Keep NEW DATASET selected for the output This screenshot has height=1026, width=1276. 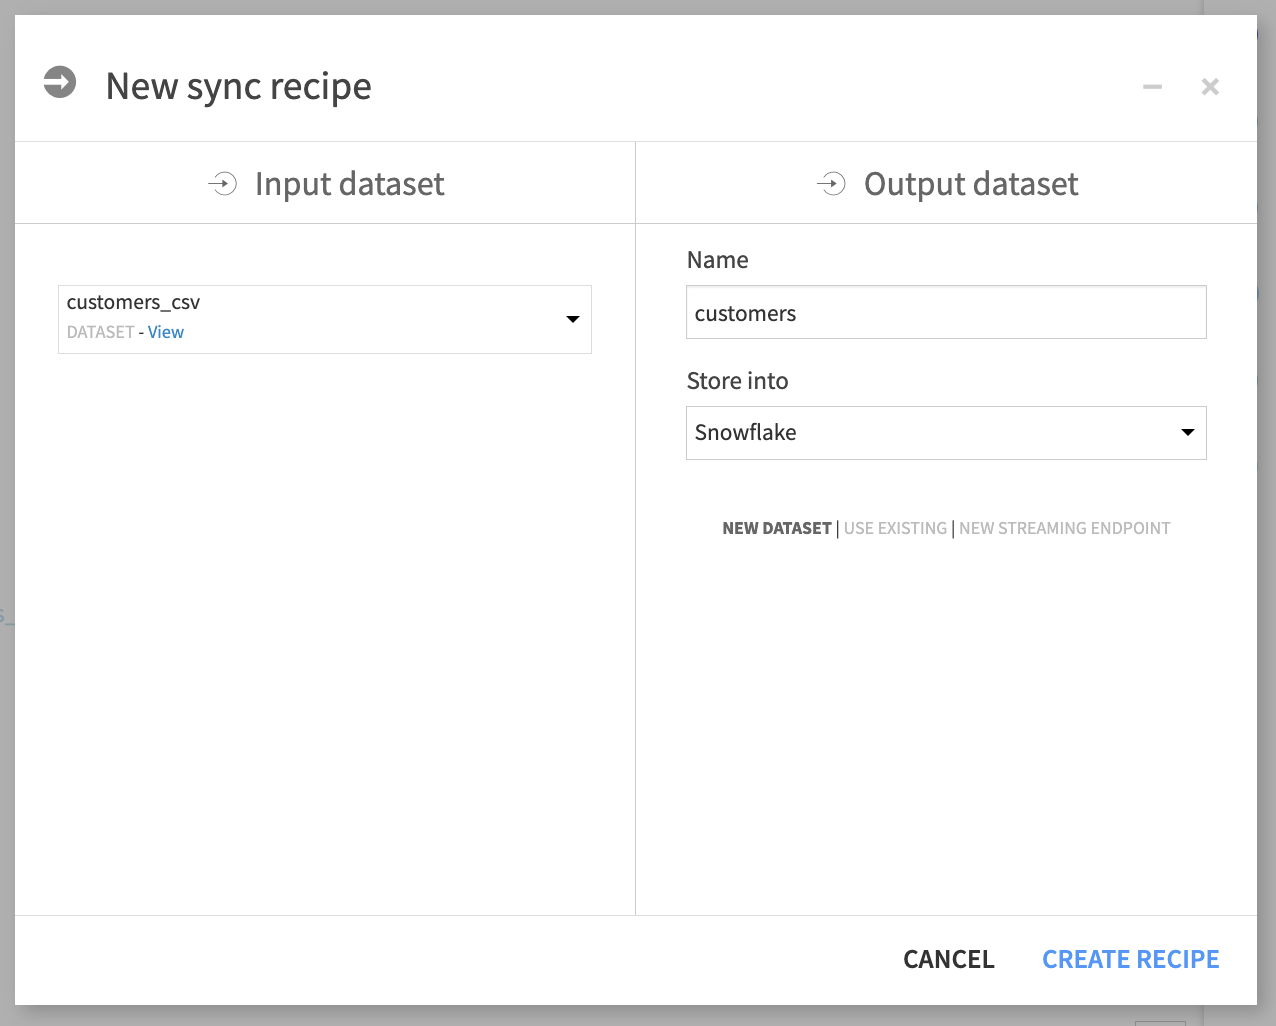point(777,528)
